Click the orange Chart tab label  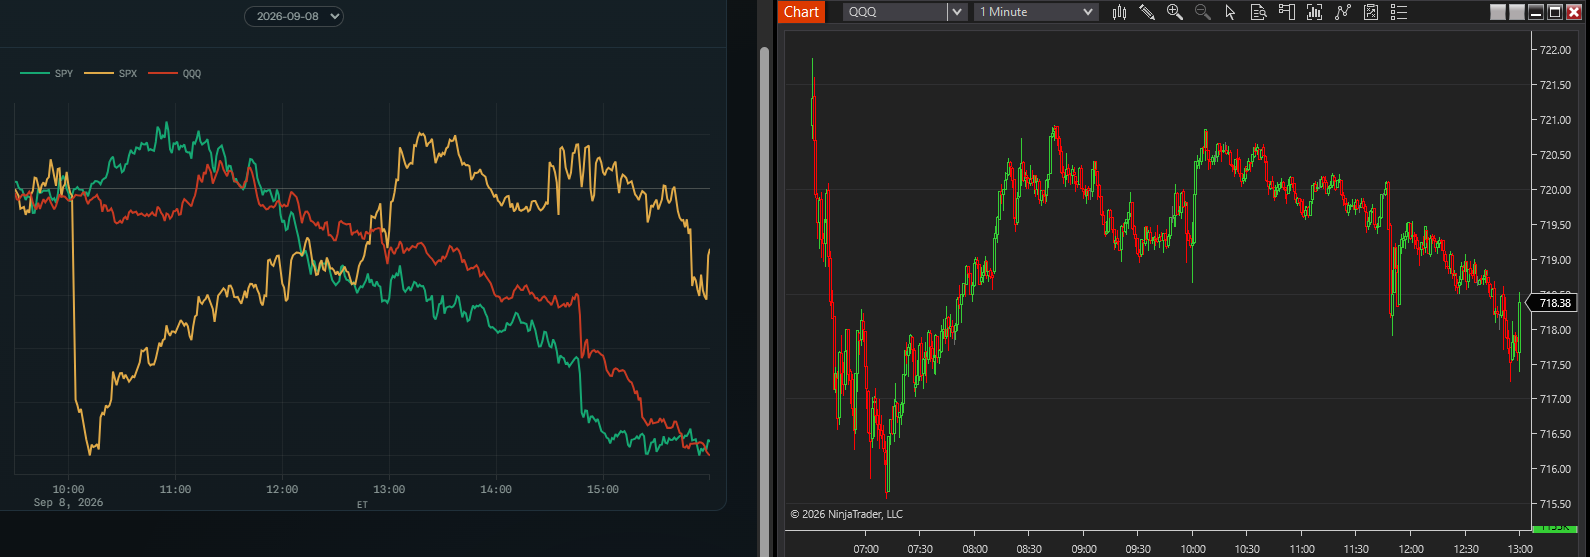click(x=801, y=12)
